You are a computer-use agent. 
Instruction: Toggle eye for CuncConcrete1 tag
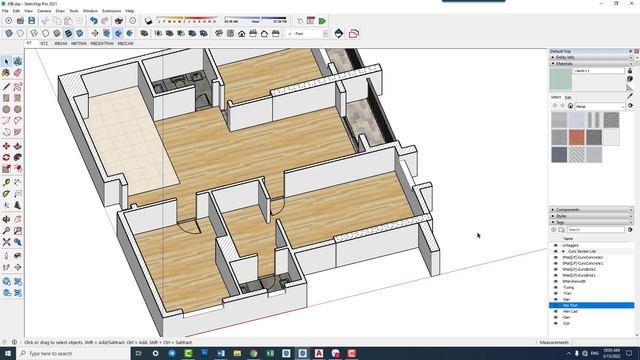click(x=555, y=263)
